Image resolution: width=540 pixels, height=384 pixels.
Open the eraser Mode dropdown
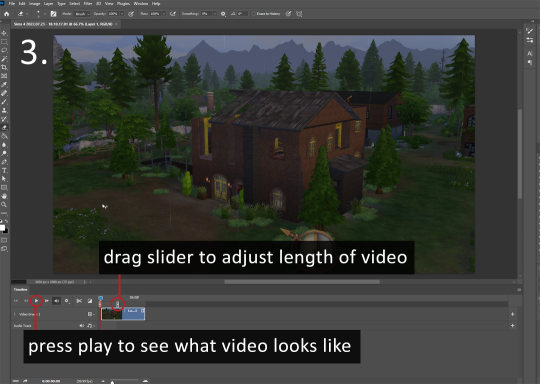point(82,14)
